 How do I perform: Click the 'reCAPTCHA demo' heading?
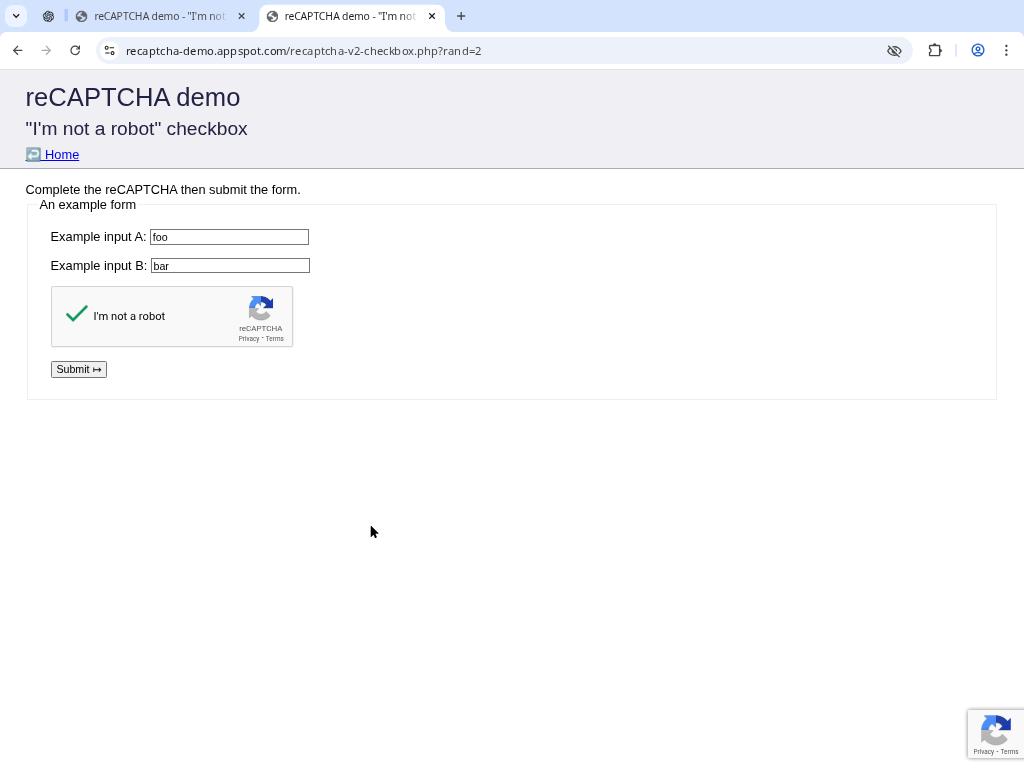click(x=133, y=97)
